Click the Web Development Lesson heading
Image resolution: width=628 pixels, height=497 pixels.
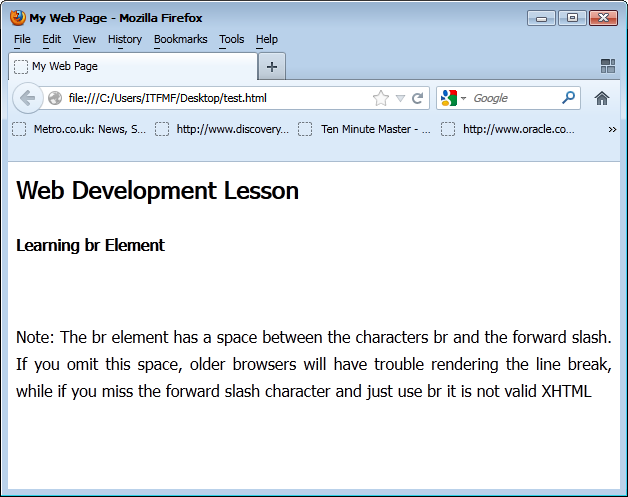(157, 190)
